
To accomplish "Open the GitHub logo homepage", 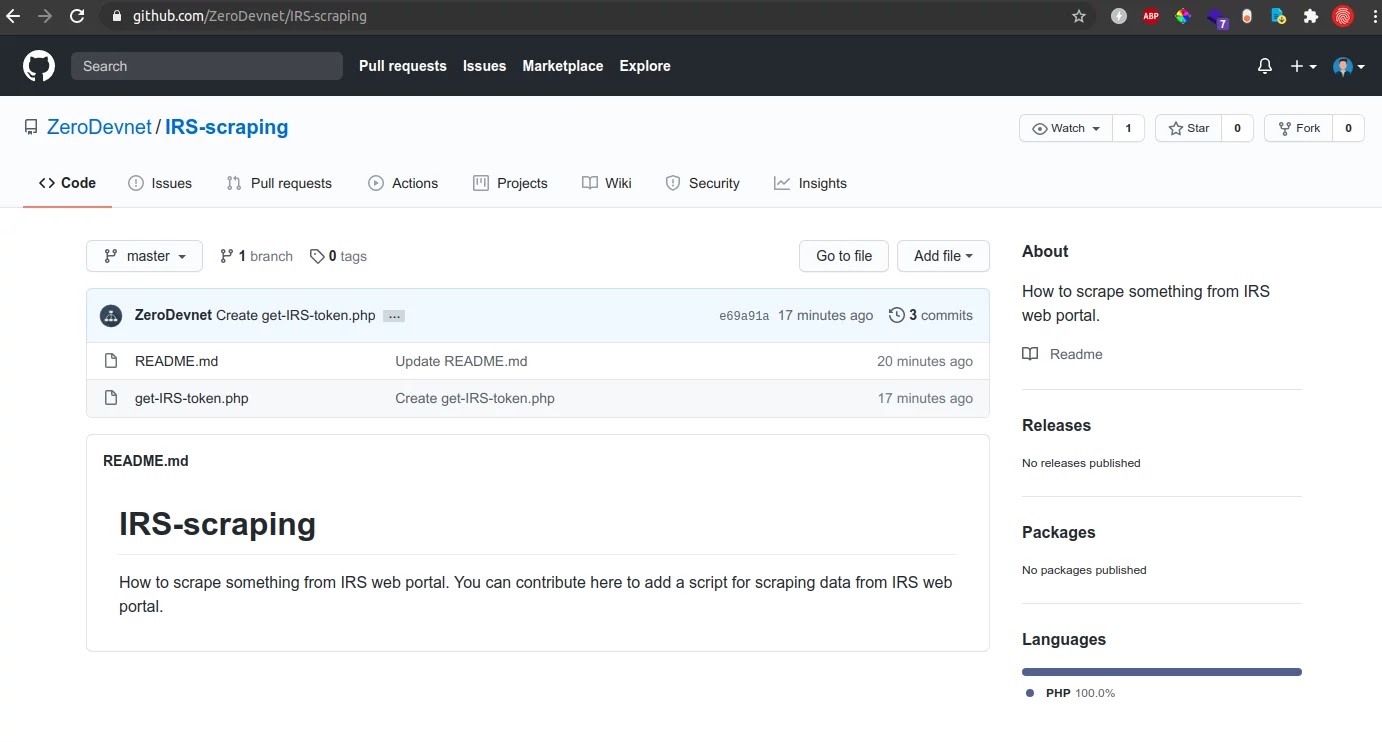I will 39,66.
